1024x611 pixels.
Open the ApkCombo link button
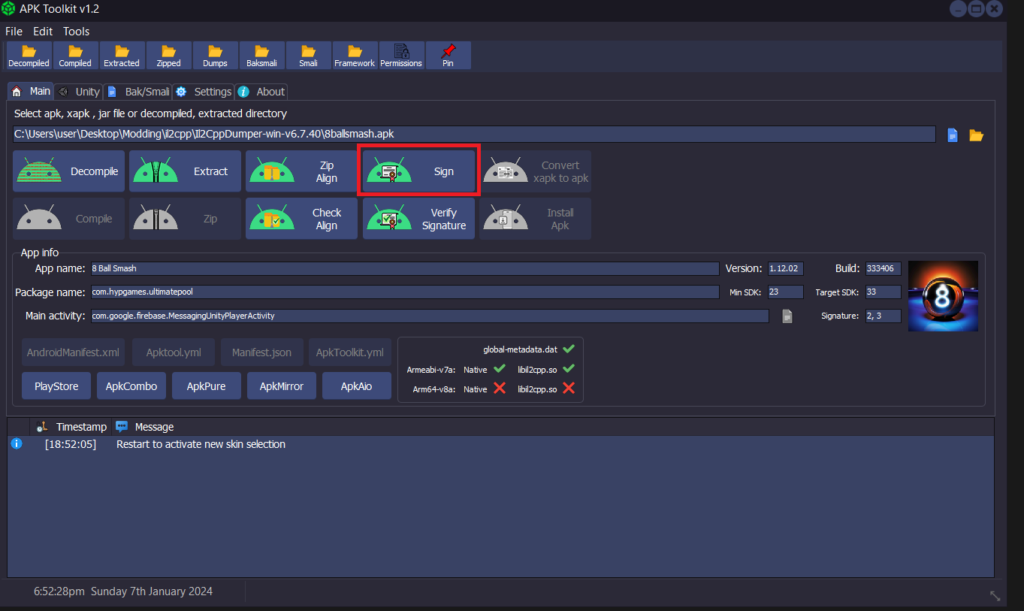[131, 386]
